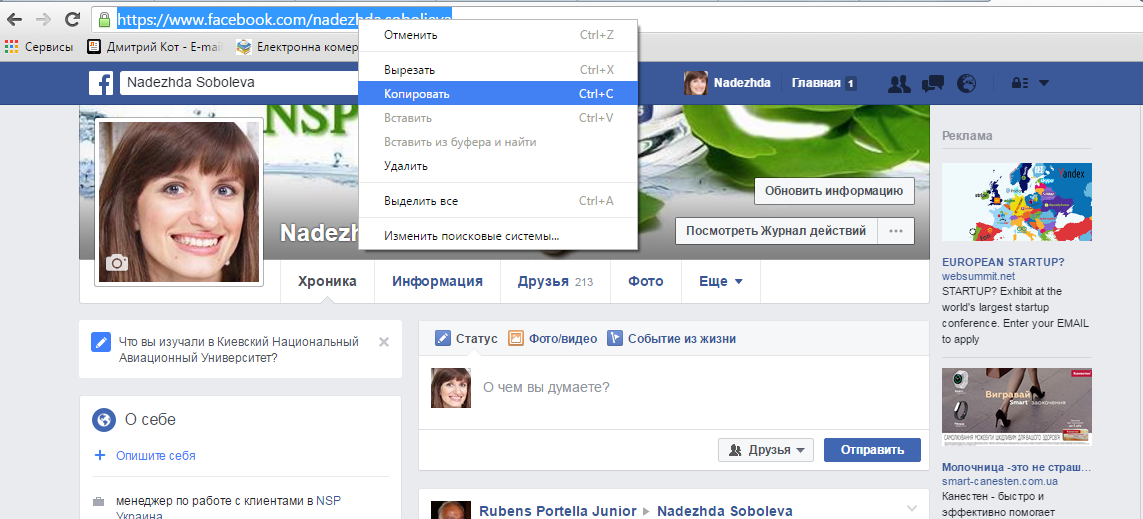The height and width of the screenshot is (519, 1143).
Task: Expand the post options chevron arrow
Action: point(911,508)
